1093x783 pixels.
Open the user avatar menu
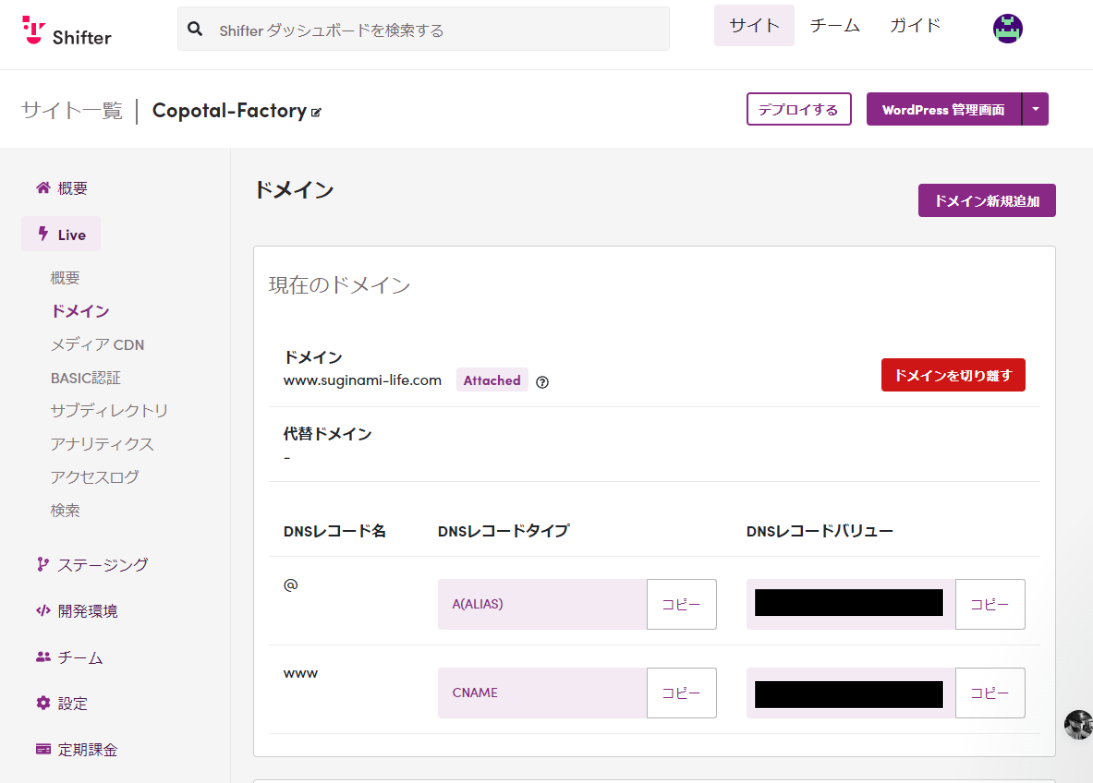[1007, 28]
